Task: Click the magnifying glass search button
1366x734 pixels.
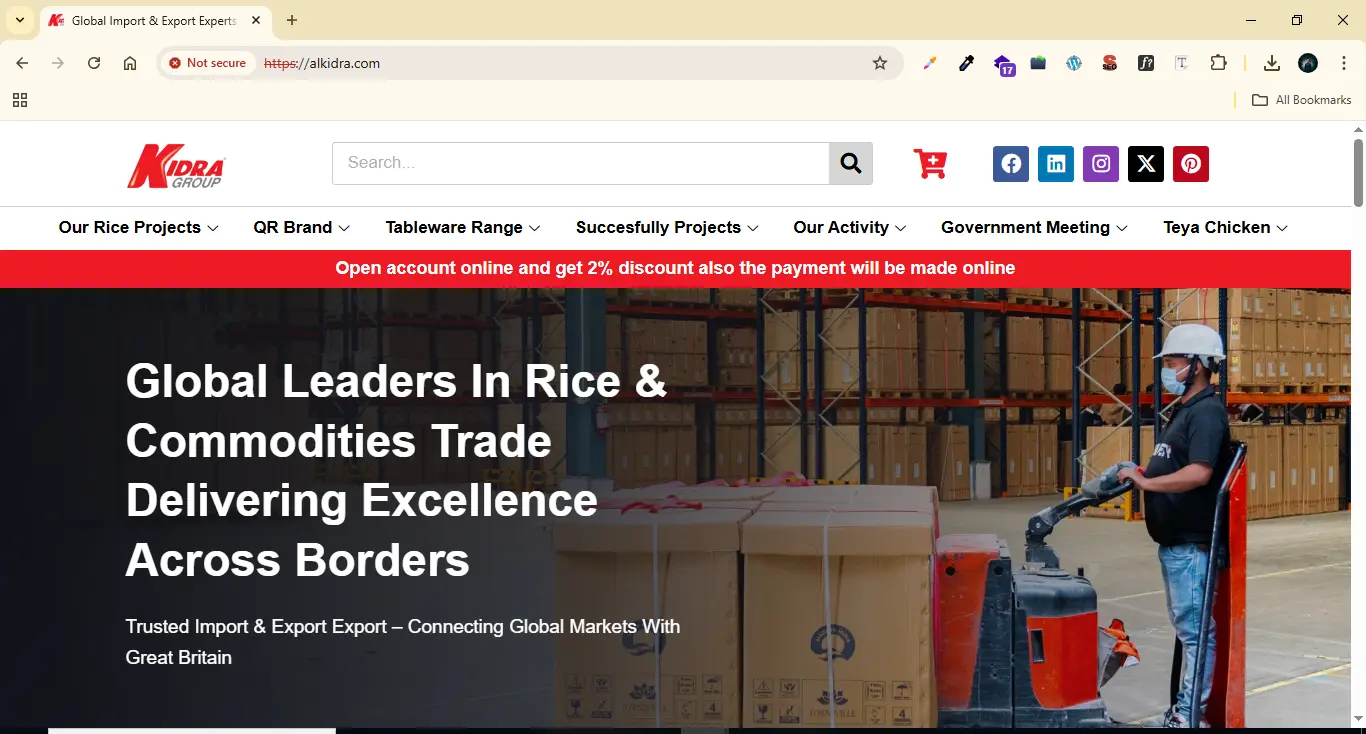Action: click(x=850, y=163)
